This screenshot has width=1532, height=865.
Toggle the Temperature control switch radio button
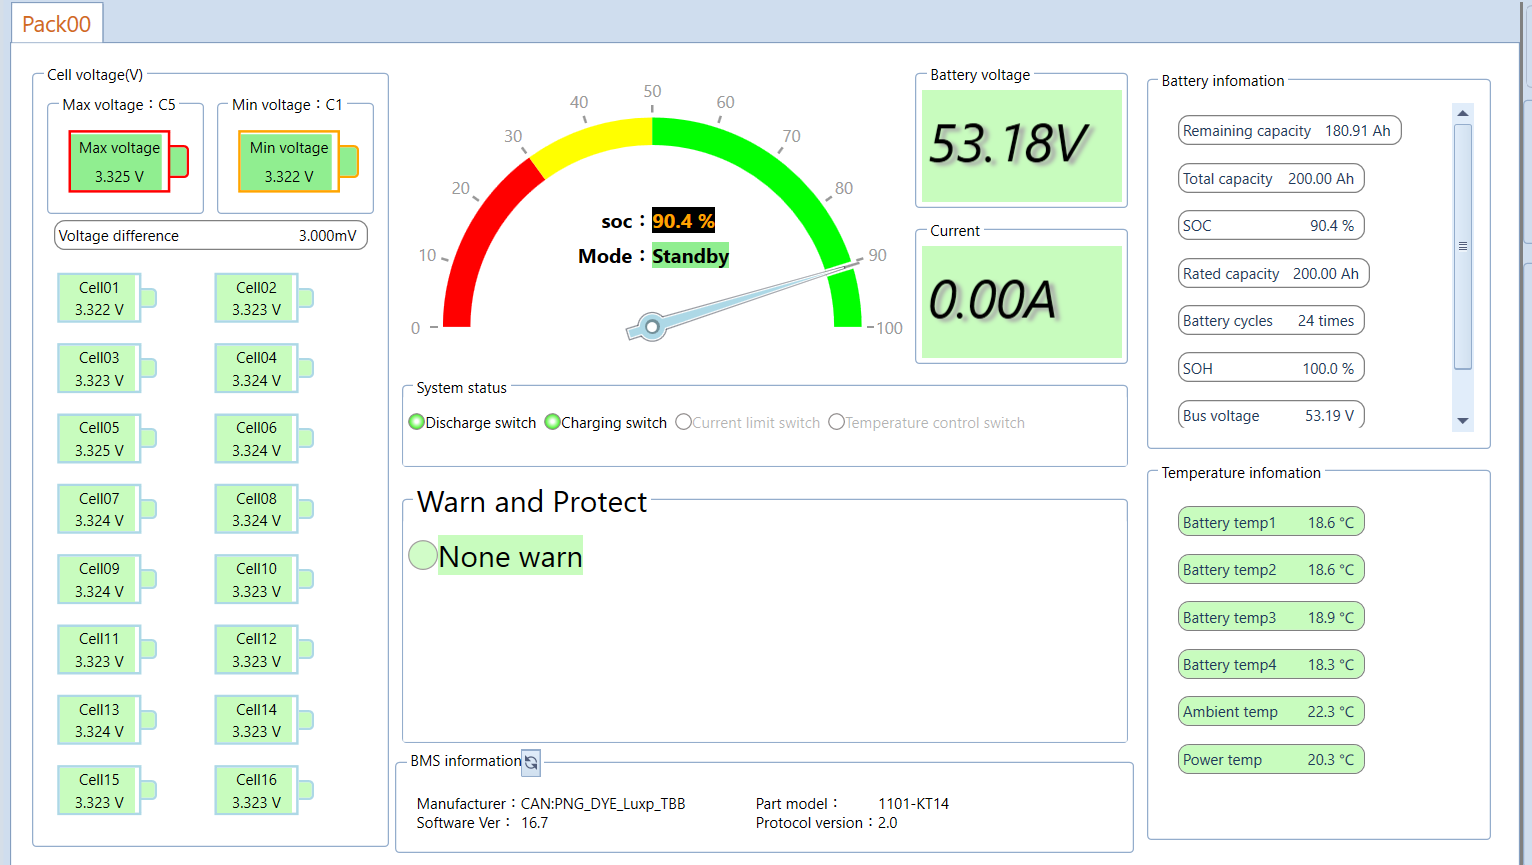(x=836, y=422)
